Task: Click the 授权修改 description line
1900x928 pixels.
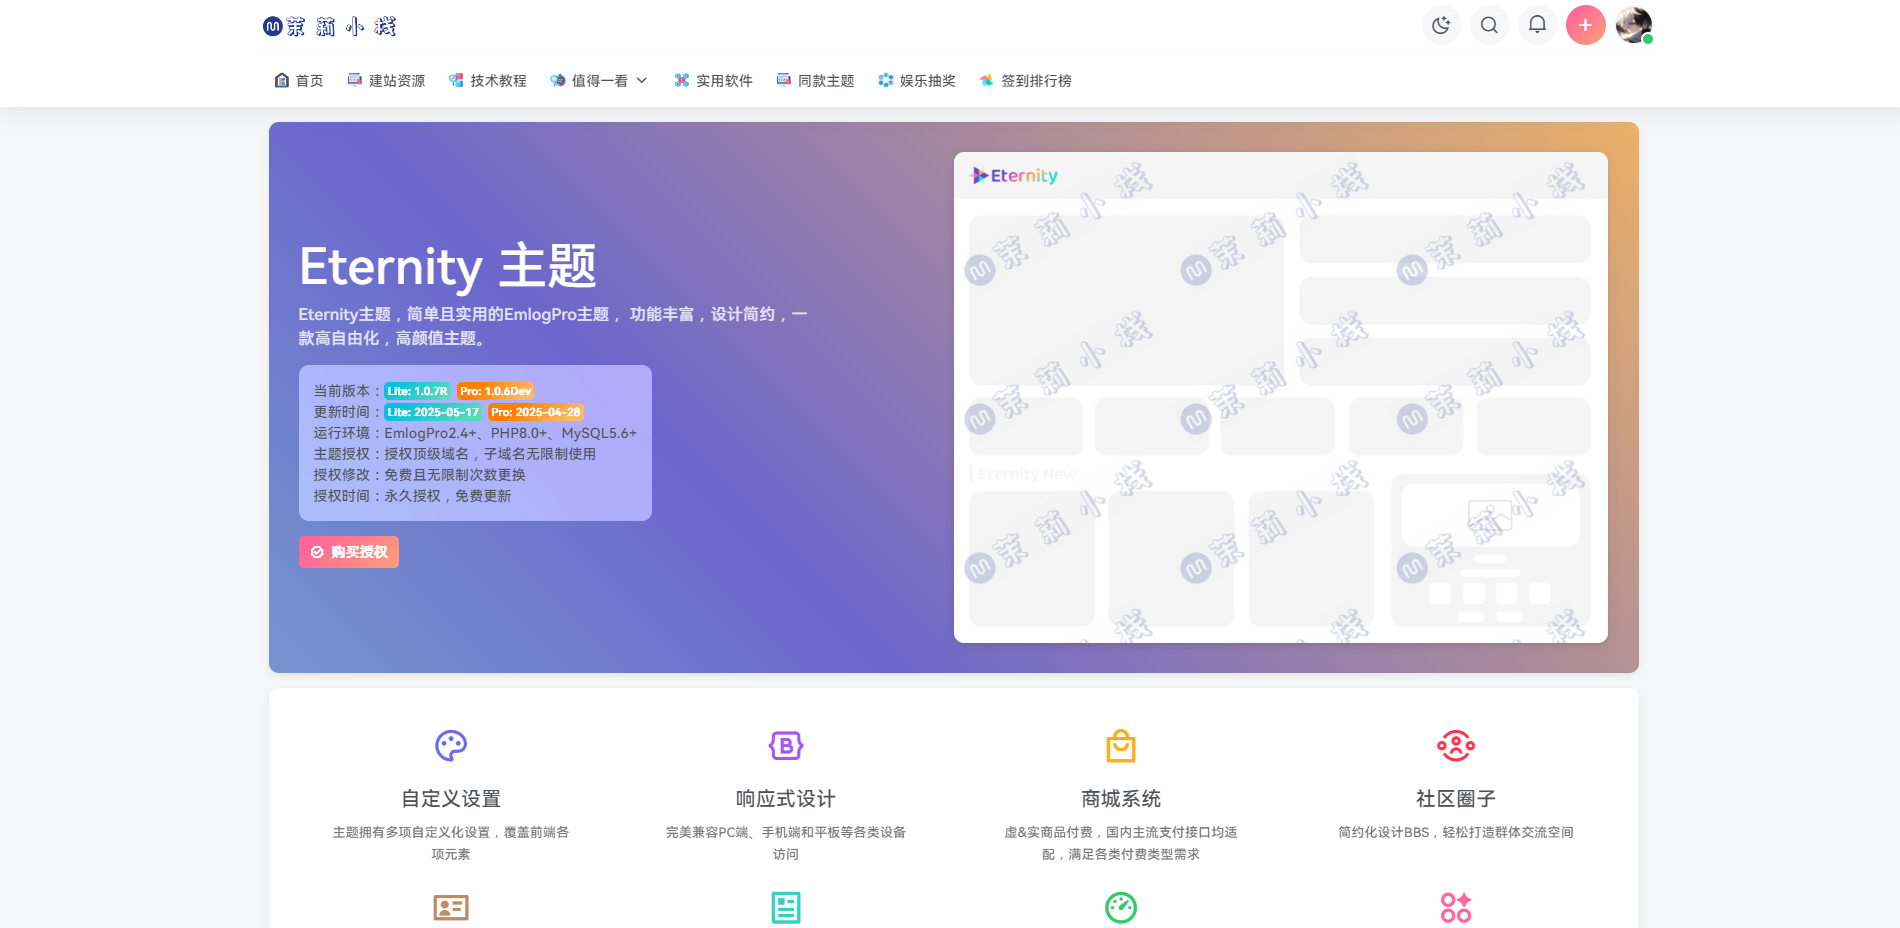Action: point(419,475)
